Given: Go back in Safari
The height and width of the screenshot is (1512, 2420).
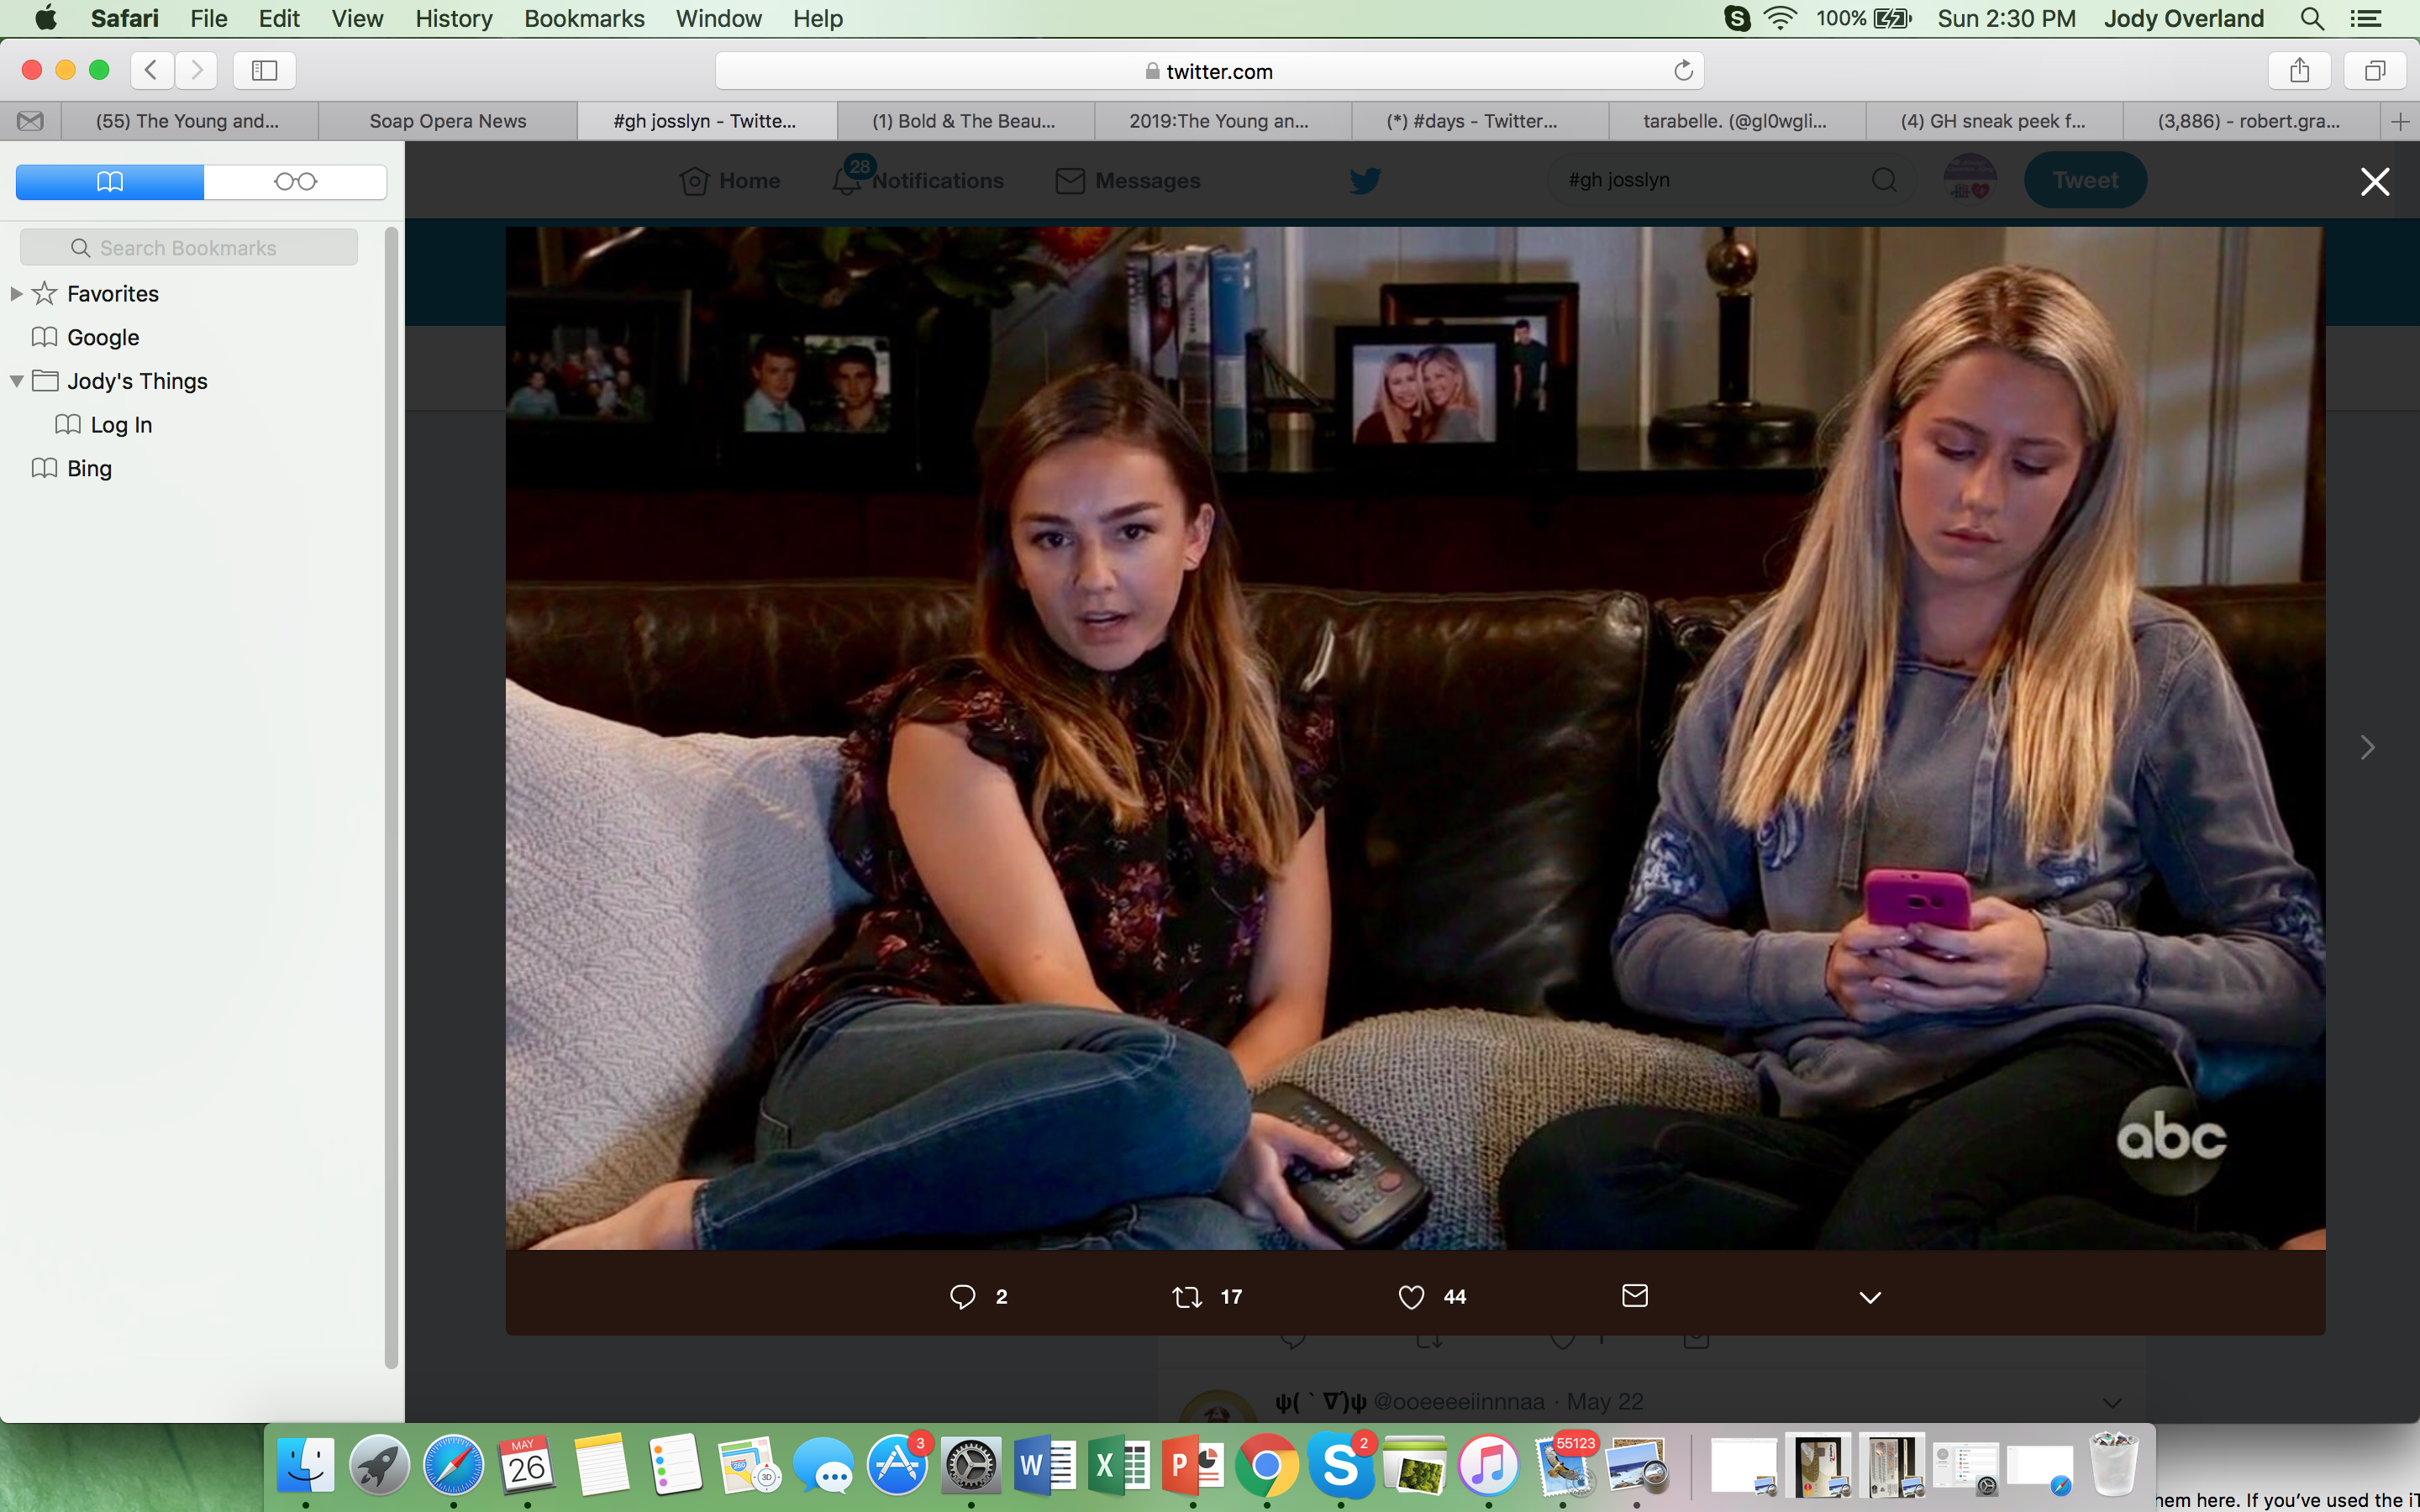Looking at the screenshot, I should 151,70.
